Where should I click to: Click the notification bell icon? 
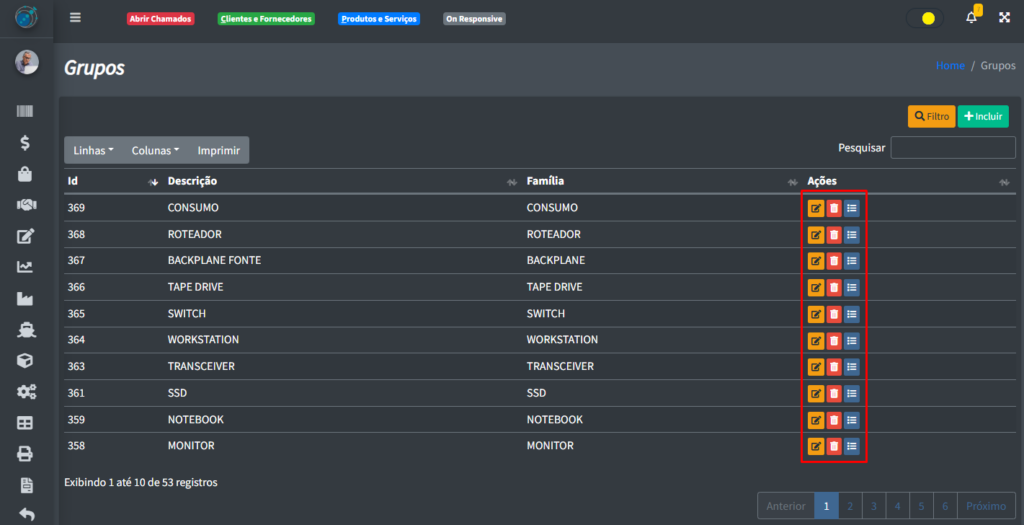pyautogui.click(x=971, y=18)
